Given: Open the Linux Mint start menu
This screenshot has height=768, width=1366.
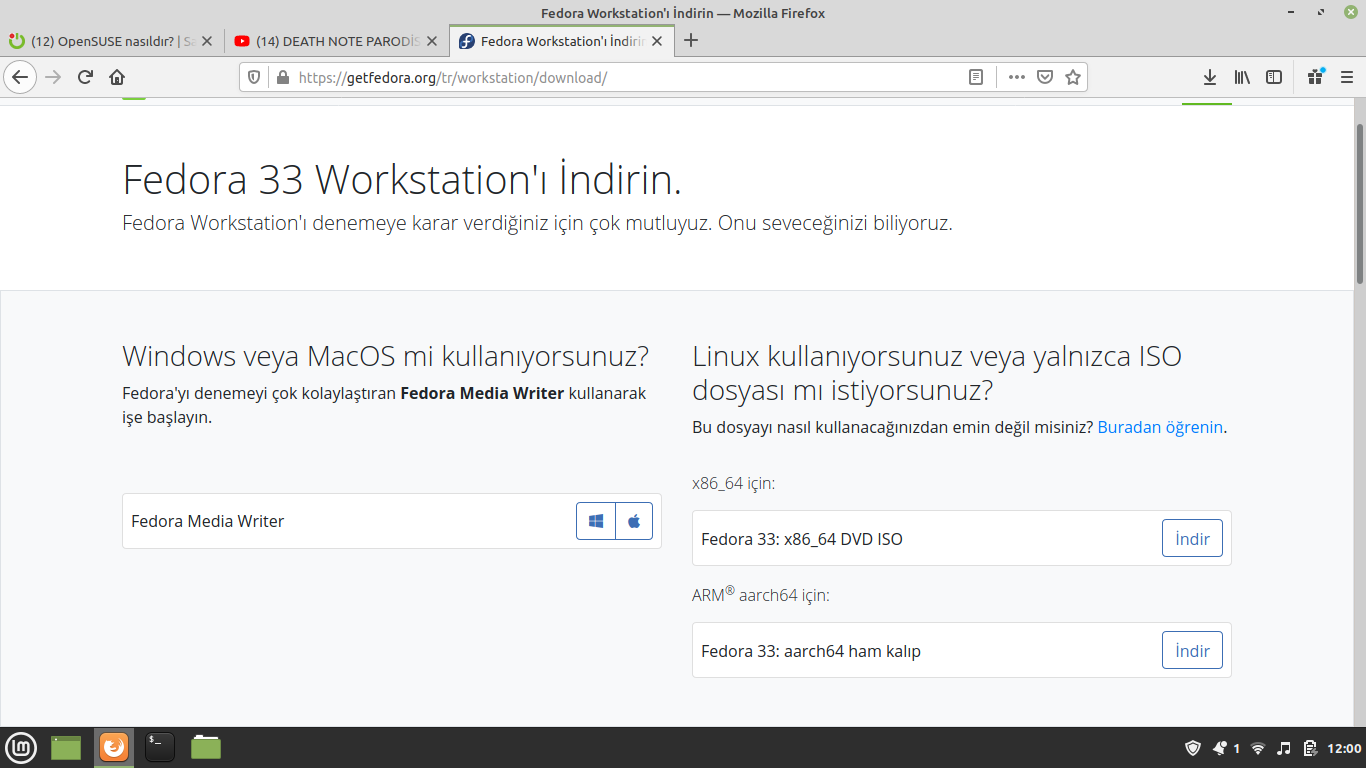Looking at the screenshot, I should coord(21,747).
